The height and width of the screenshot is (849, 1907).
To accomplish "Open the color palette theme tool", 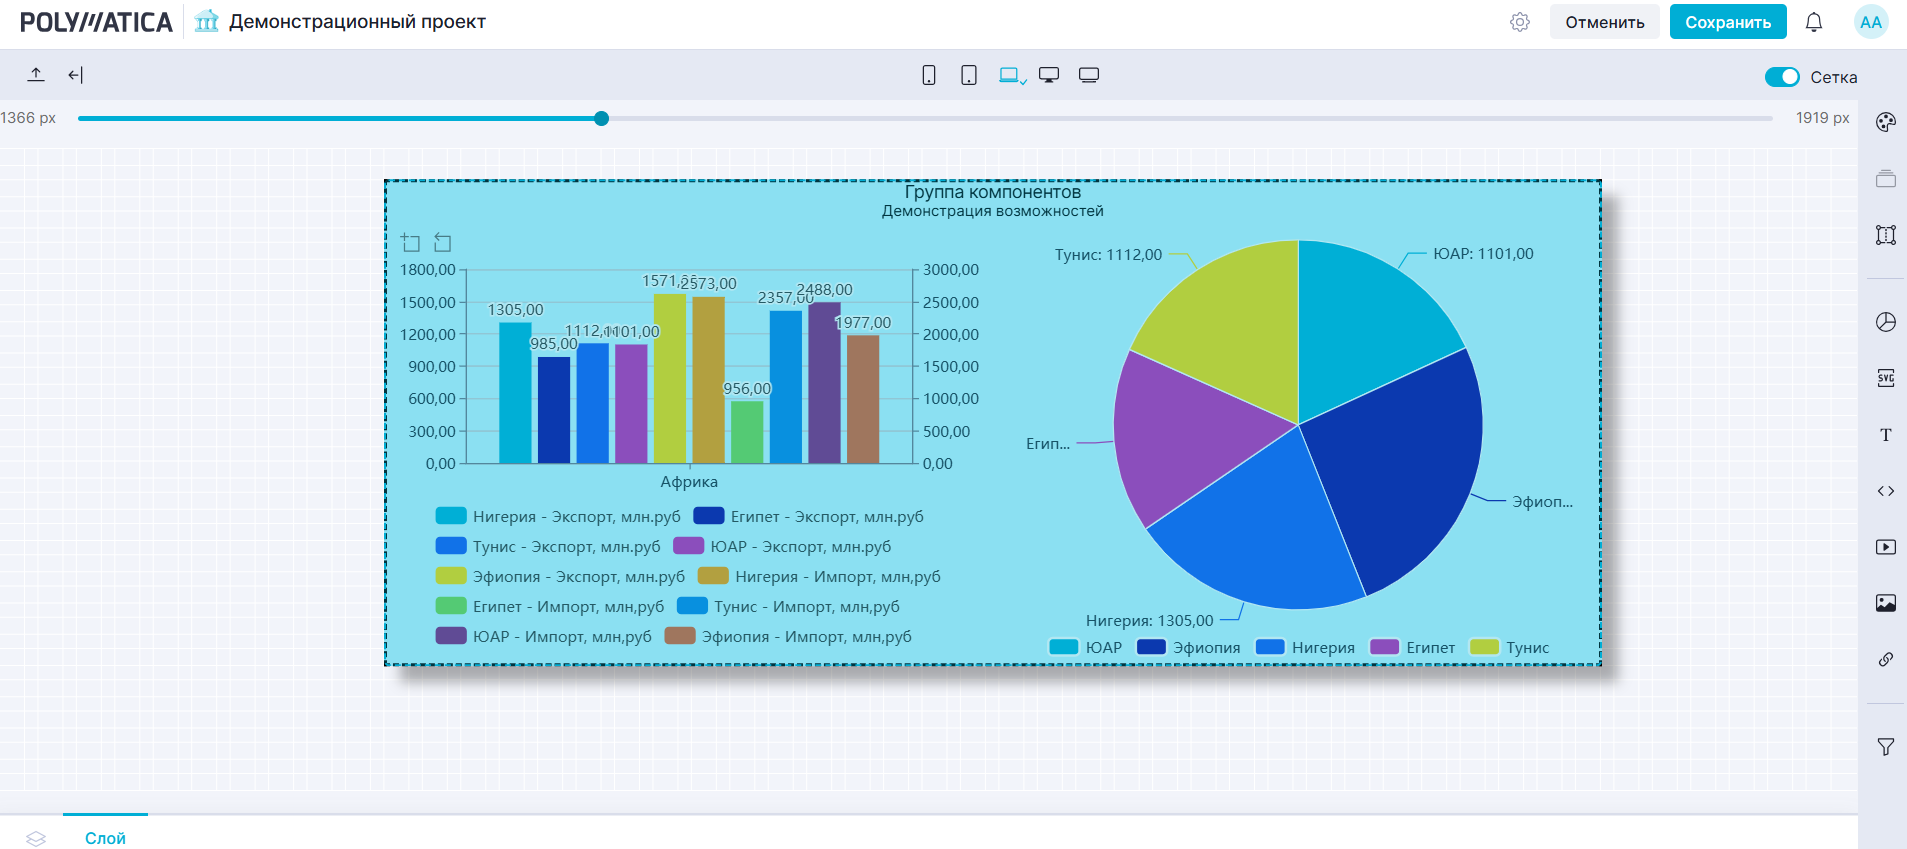I will (x=1885, y=123).
